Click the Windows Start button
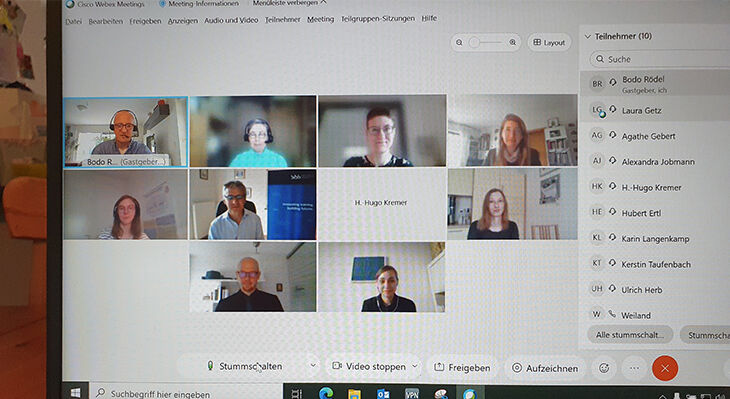 tap(76, 392)
